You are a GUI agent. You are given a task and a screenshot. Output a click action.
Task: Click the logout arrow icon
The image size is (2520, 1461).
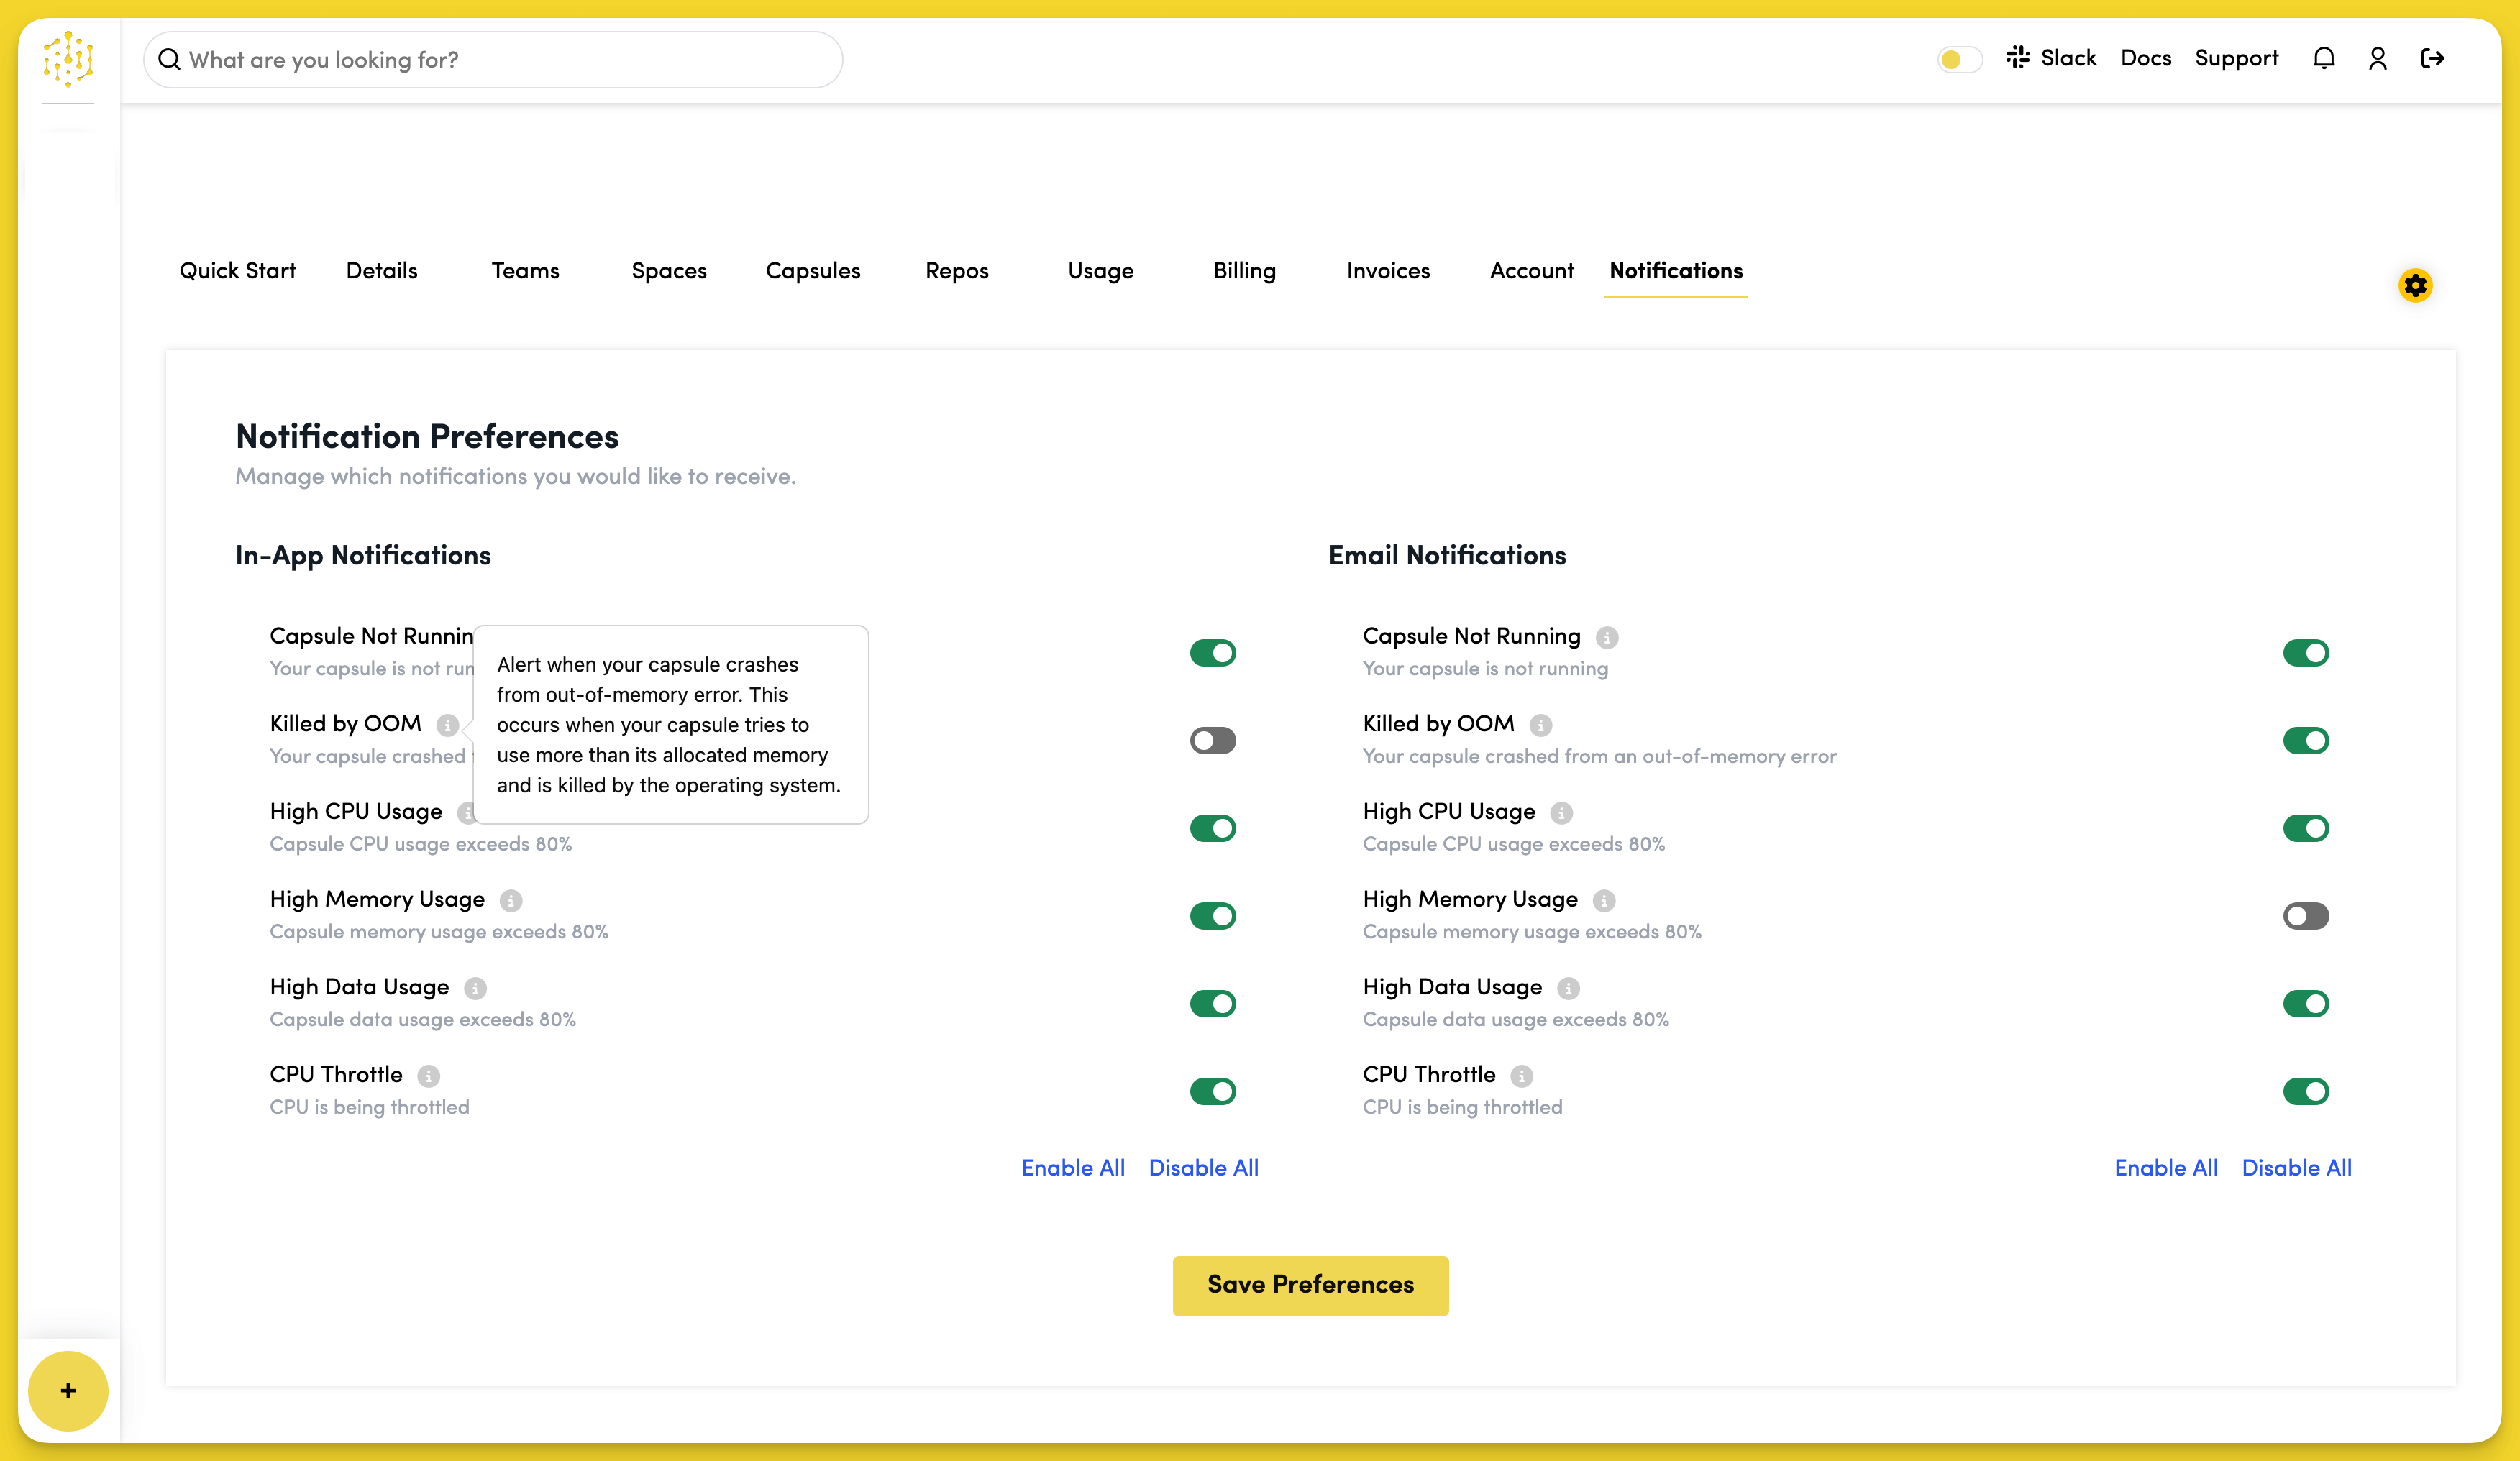click(2432, 59)
